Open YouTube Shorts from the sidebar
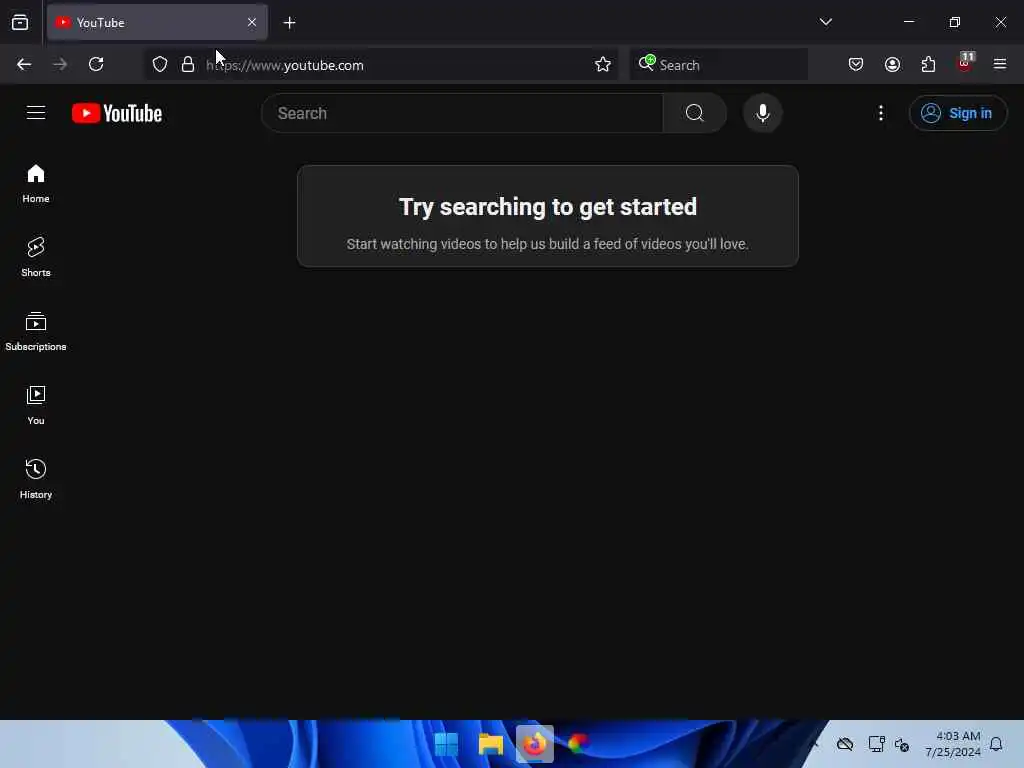 point(35,257)
